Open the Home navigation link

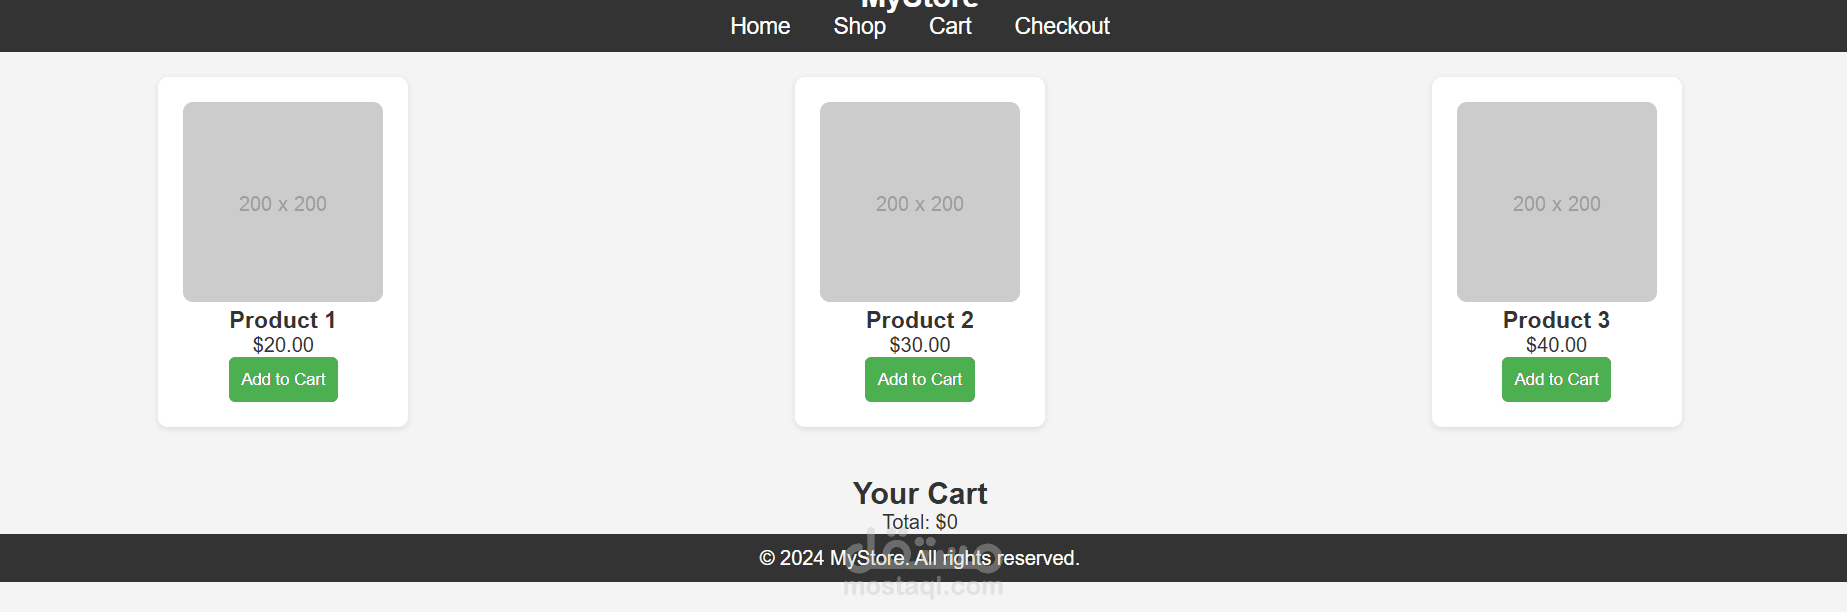pyautogui.click(x=760, y=26)
